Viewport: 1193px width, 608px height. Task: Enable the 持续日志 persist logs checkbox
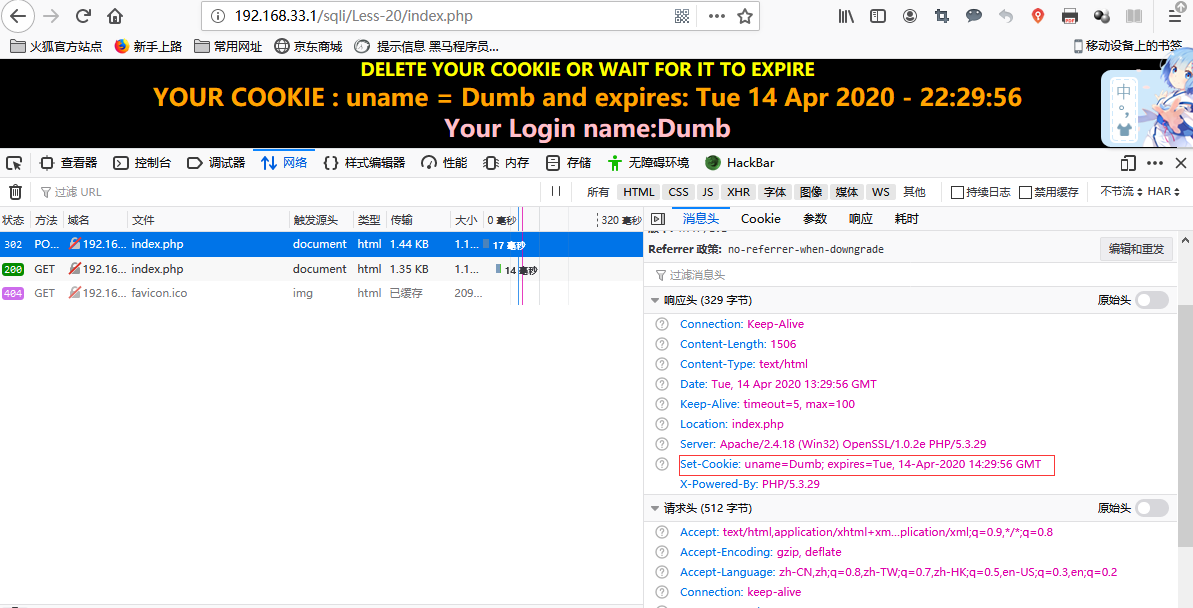pos(957,191)
